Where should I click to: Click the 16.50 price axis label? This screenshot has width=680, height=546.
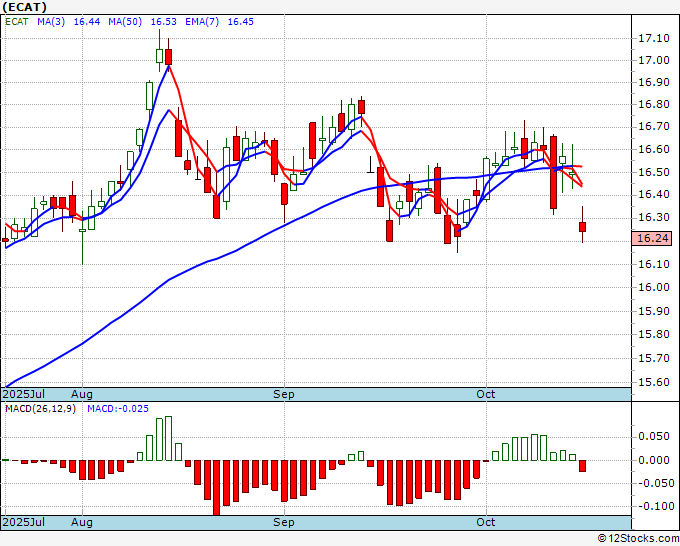[x=654, y=172]
